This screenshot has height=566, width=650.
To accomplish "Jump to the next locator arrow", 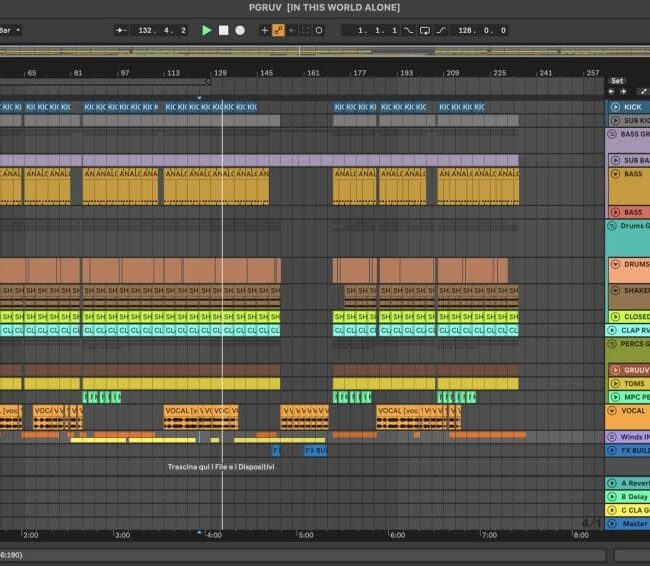I will coord(623,91).
